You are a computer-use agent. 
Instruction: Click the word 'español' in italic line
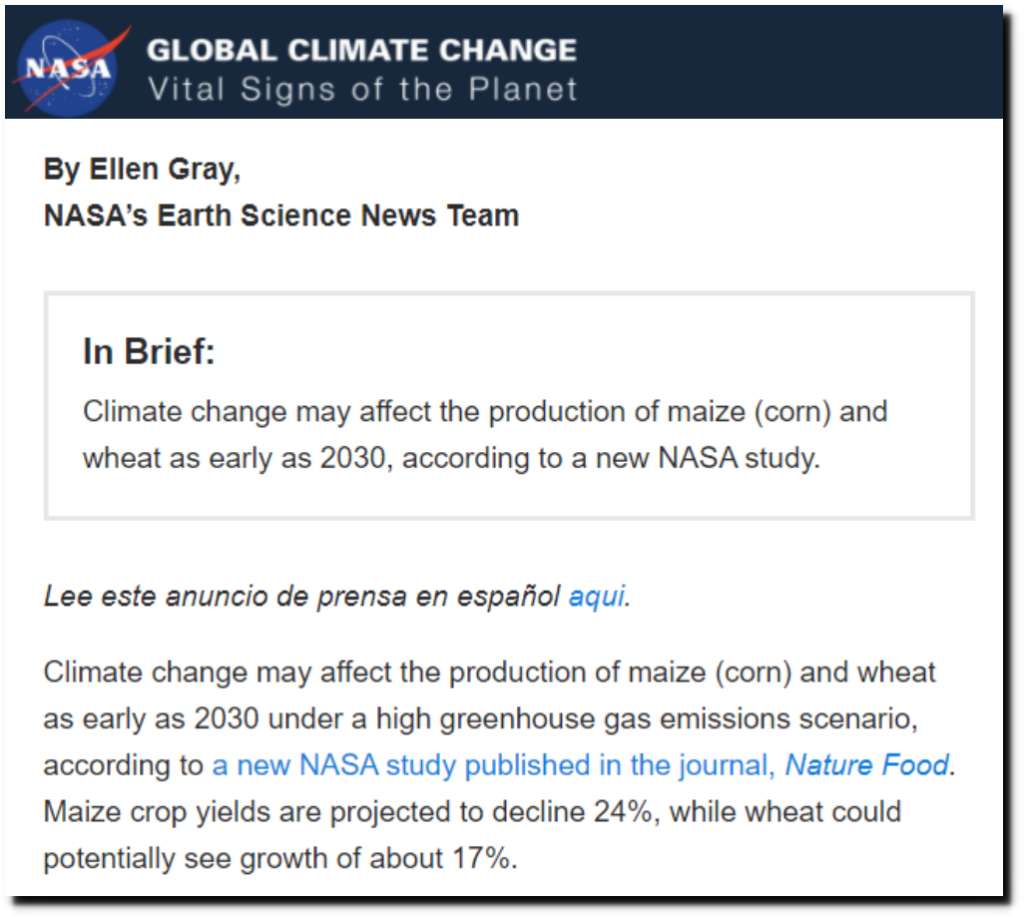pyautogui.click(x=508, y=596)
